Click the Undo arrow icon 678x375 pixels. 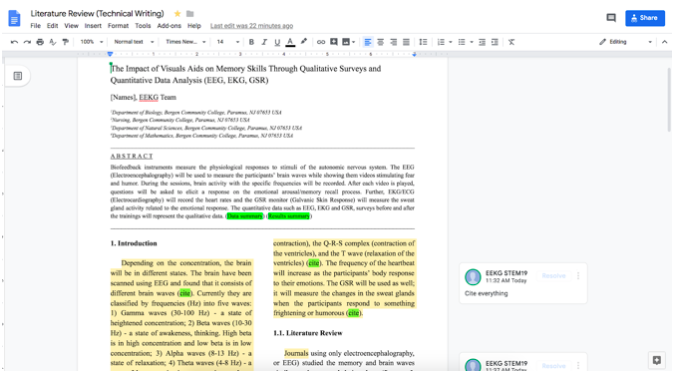click(14, 42)
